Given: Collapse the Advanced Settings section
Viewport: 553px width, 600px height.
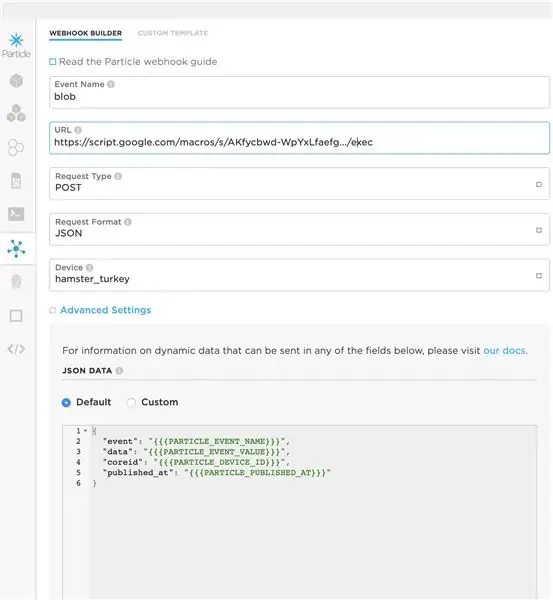Looking at the screenshot, I should point(106,310).
